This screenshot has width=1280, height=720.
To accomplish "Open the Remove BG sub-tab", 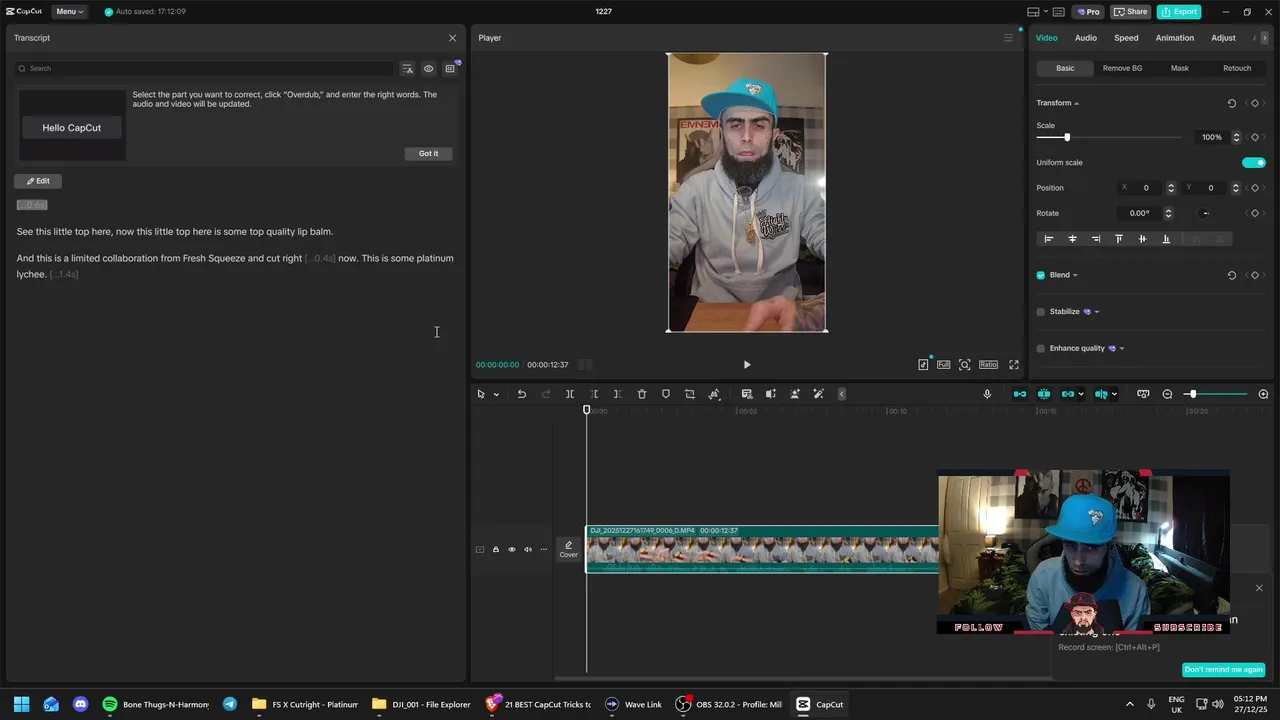I will click(x=1122, y=68).
